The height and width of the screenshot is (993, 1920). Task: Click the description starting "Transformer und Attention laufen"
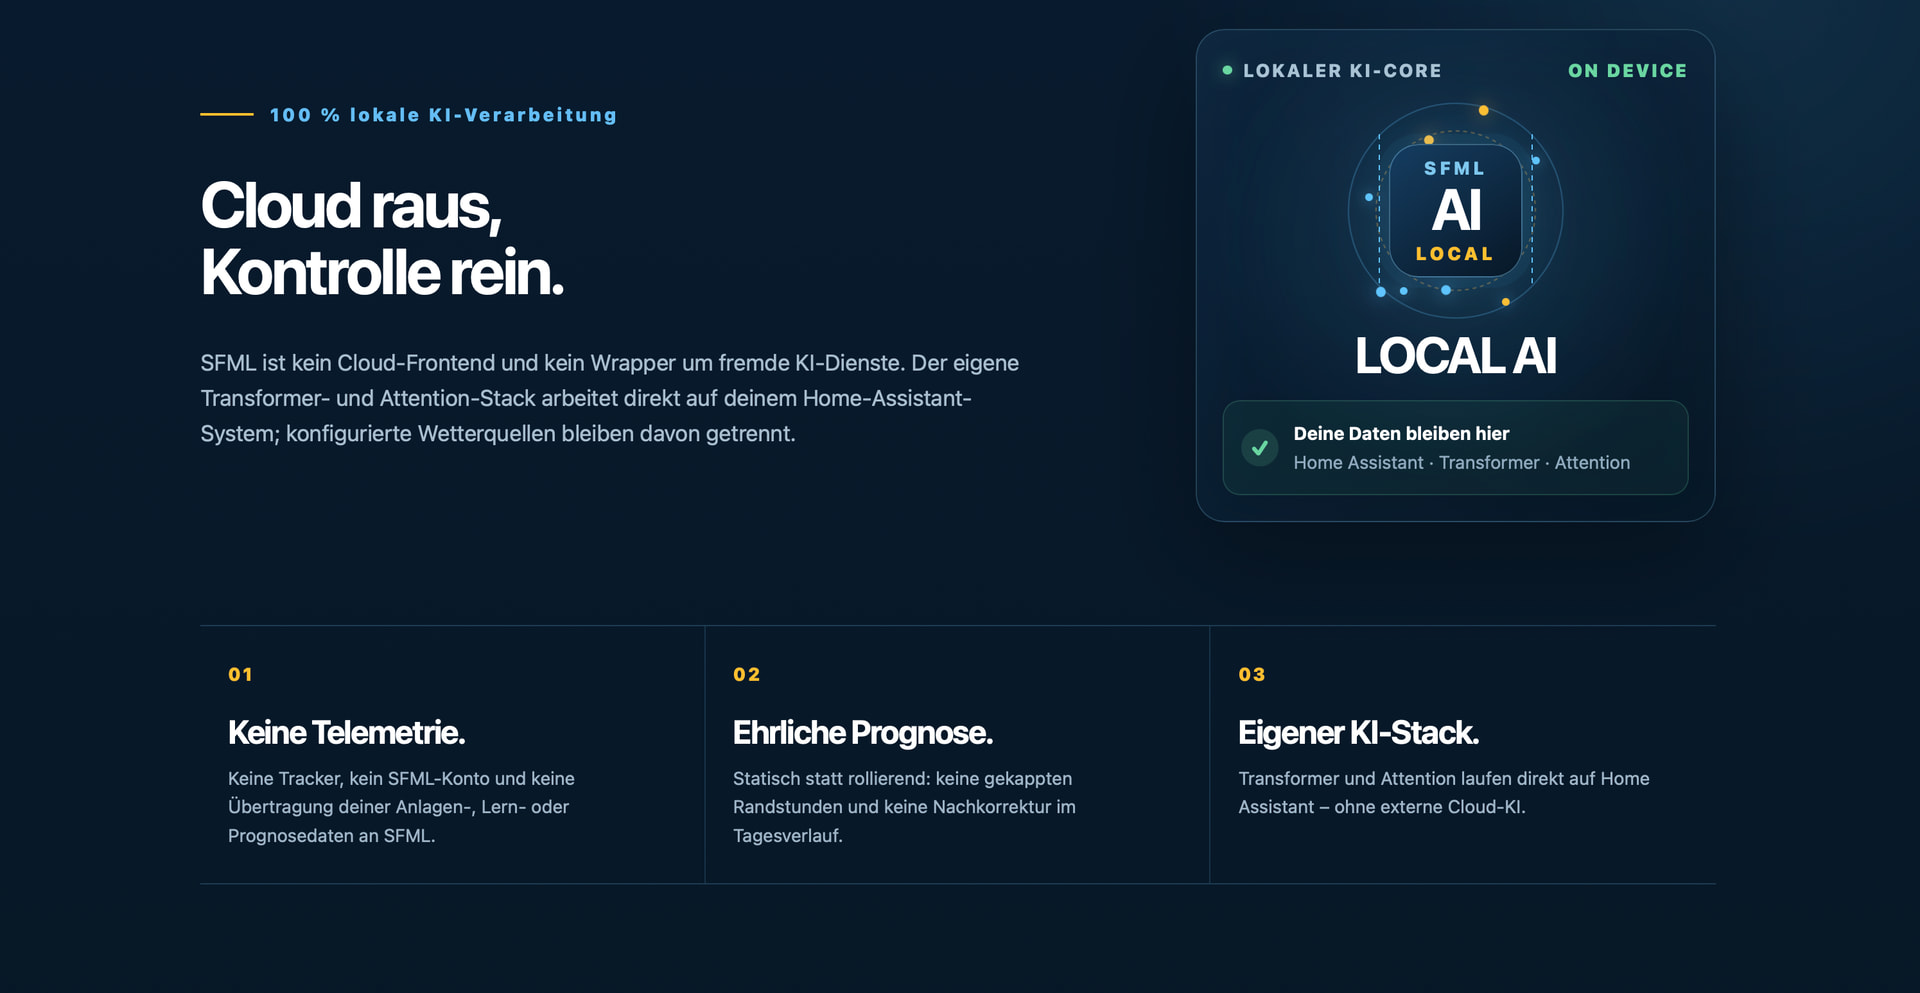1444,793
